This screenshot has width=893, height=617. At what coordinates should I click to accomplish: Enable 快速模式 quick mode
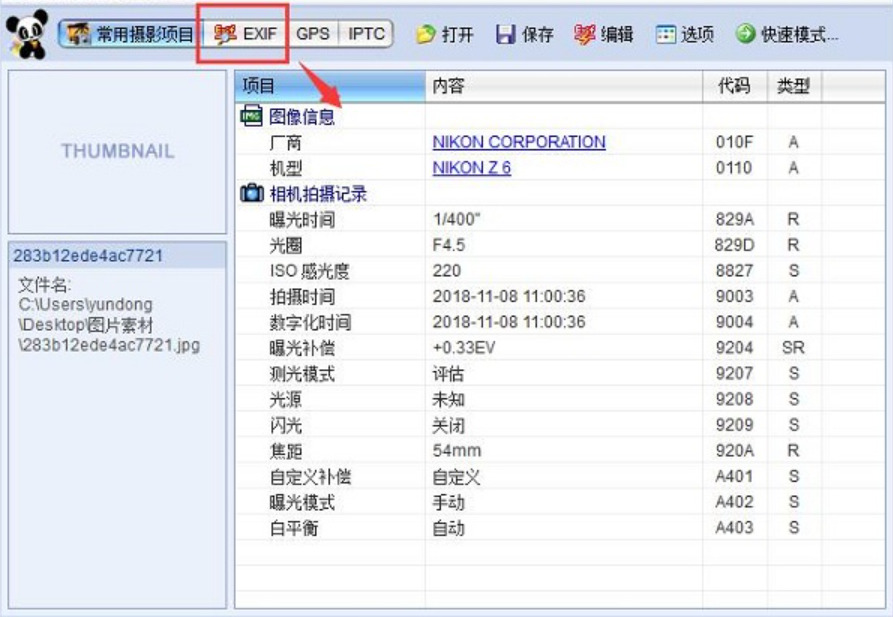click(787, 35)
